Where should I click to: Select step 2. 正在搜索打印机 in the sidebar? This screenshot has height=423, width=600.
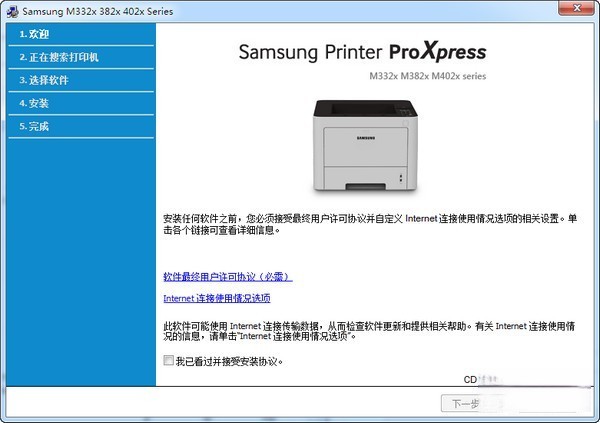pyautogui.click(x=81, y=57)
